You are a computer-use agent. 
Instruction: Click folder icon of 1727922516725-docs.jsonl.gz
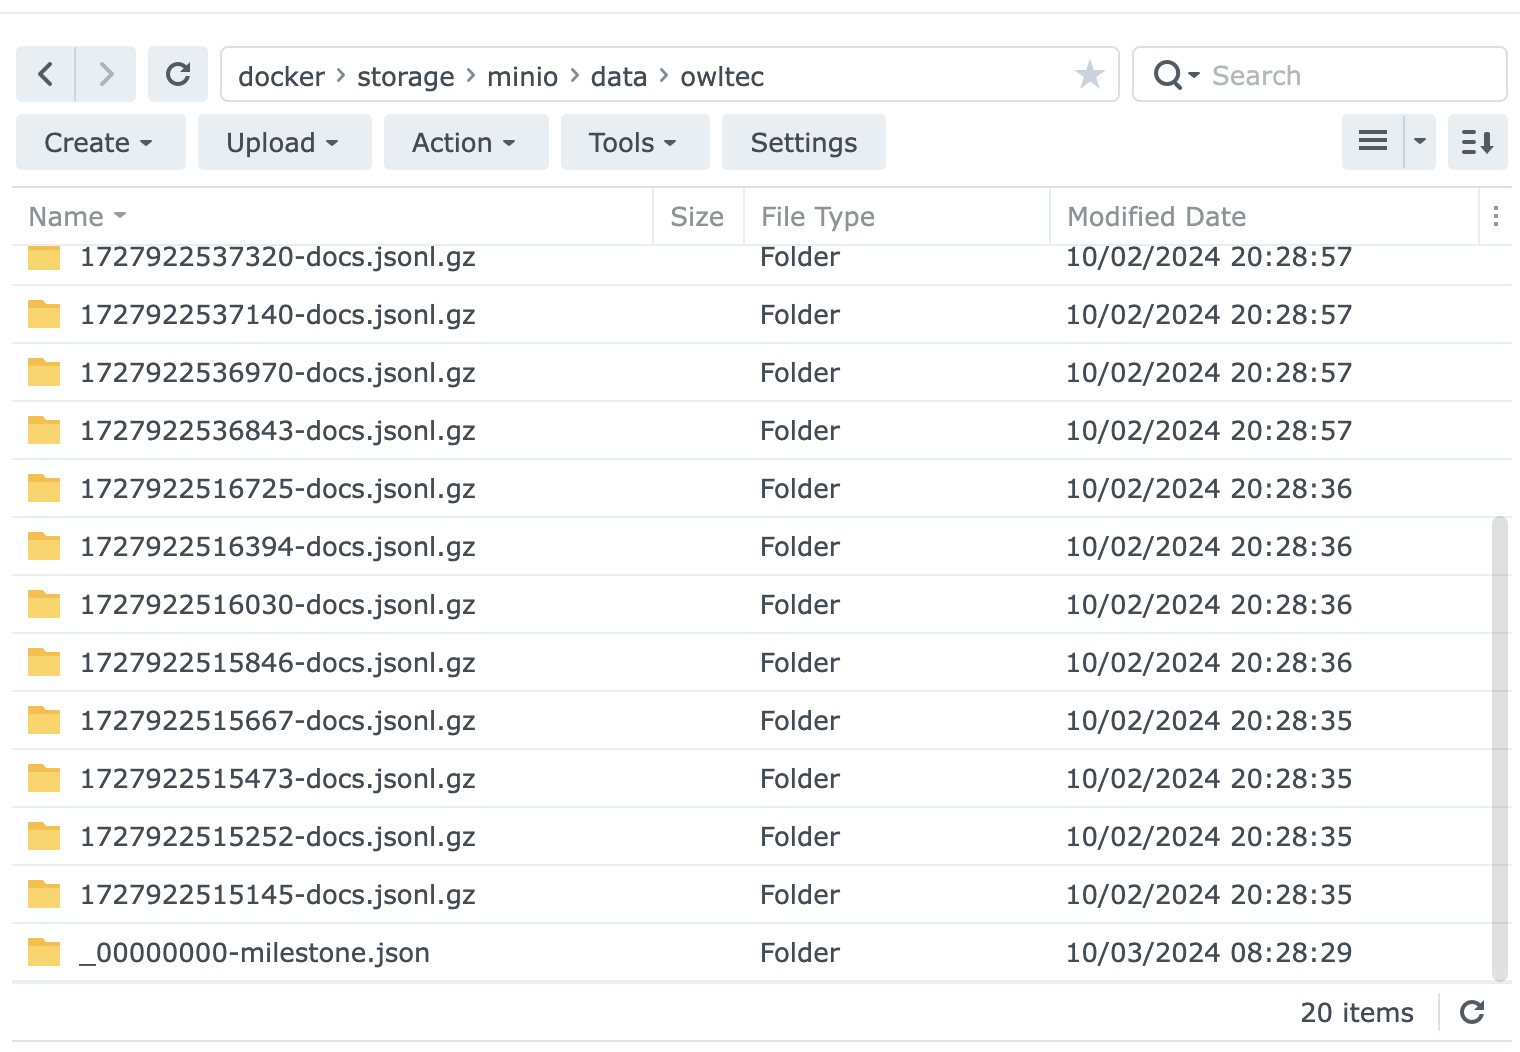(44, 488)
